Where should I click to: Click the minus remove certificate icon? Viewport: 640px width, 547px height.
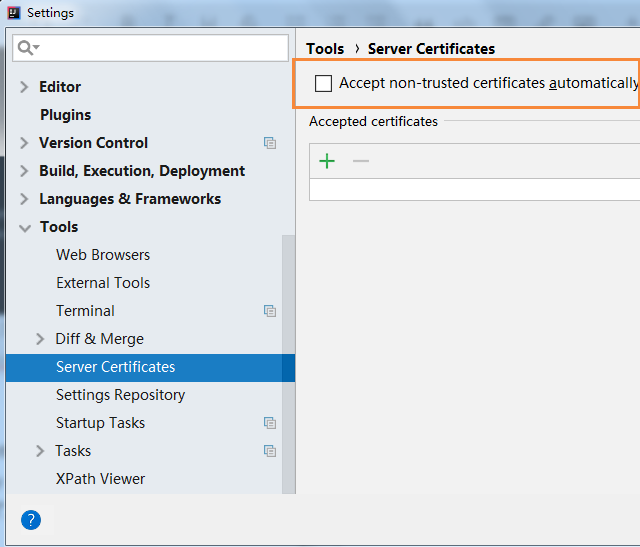361,161
